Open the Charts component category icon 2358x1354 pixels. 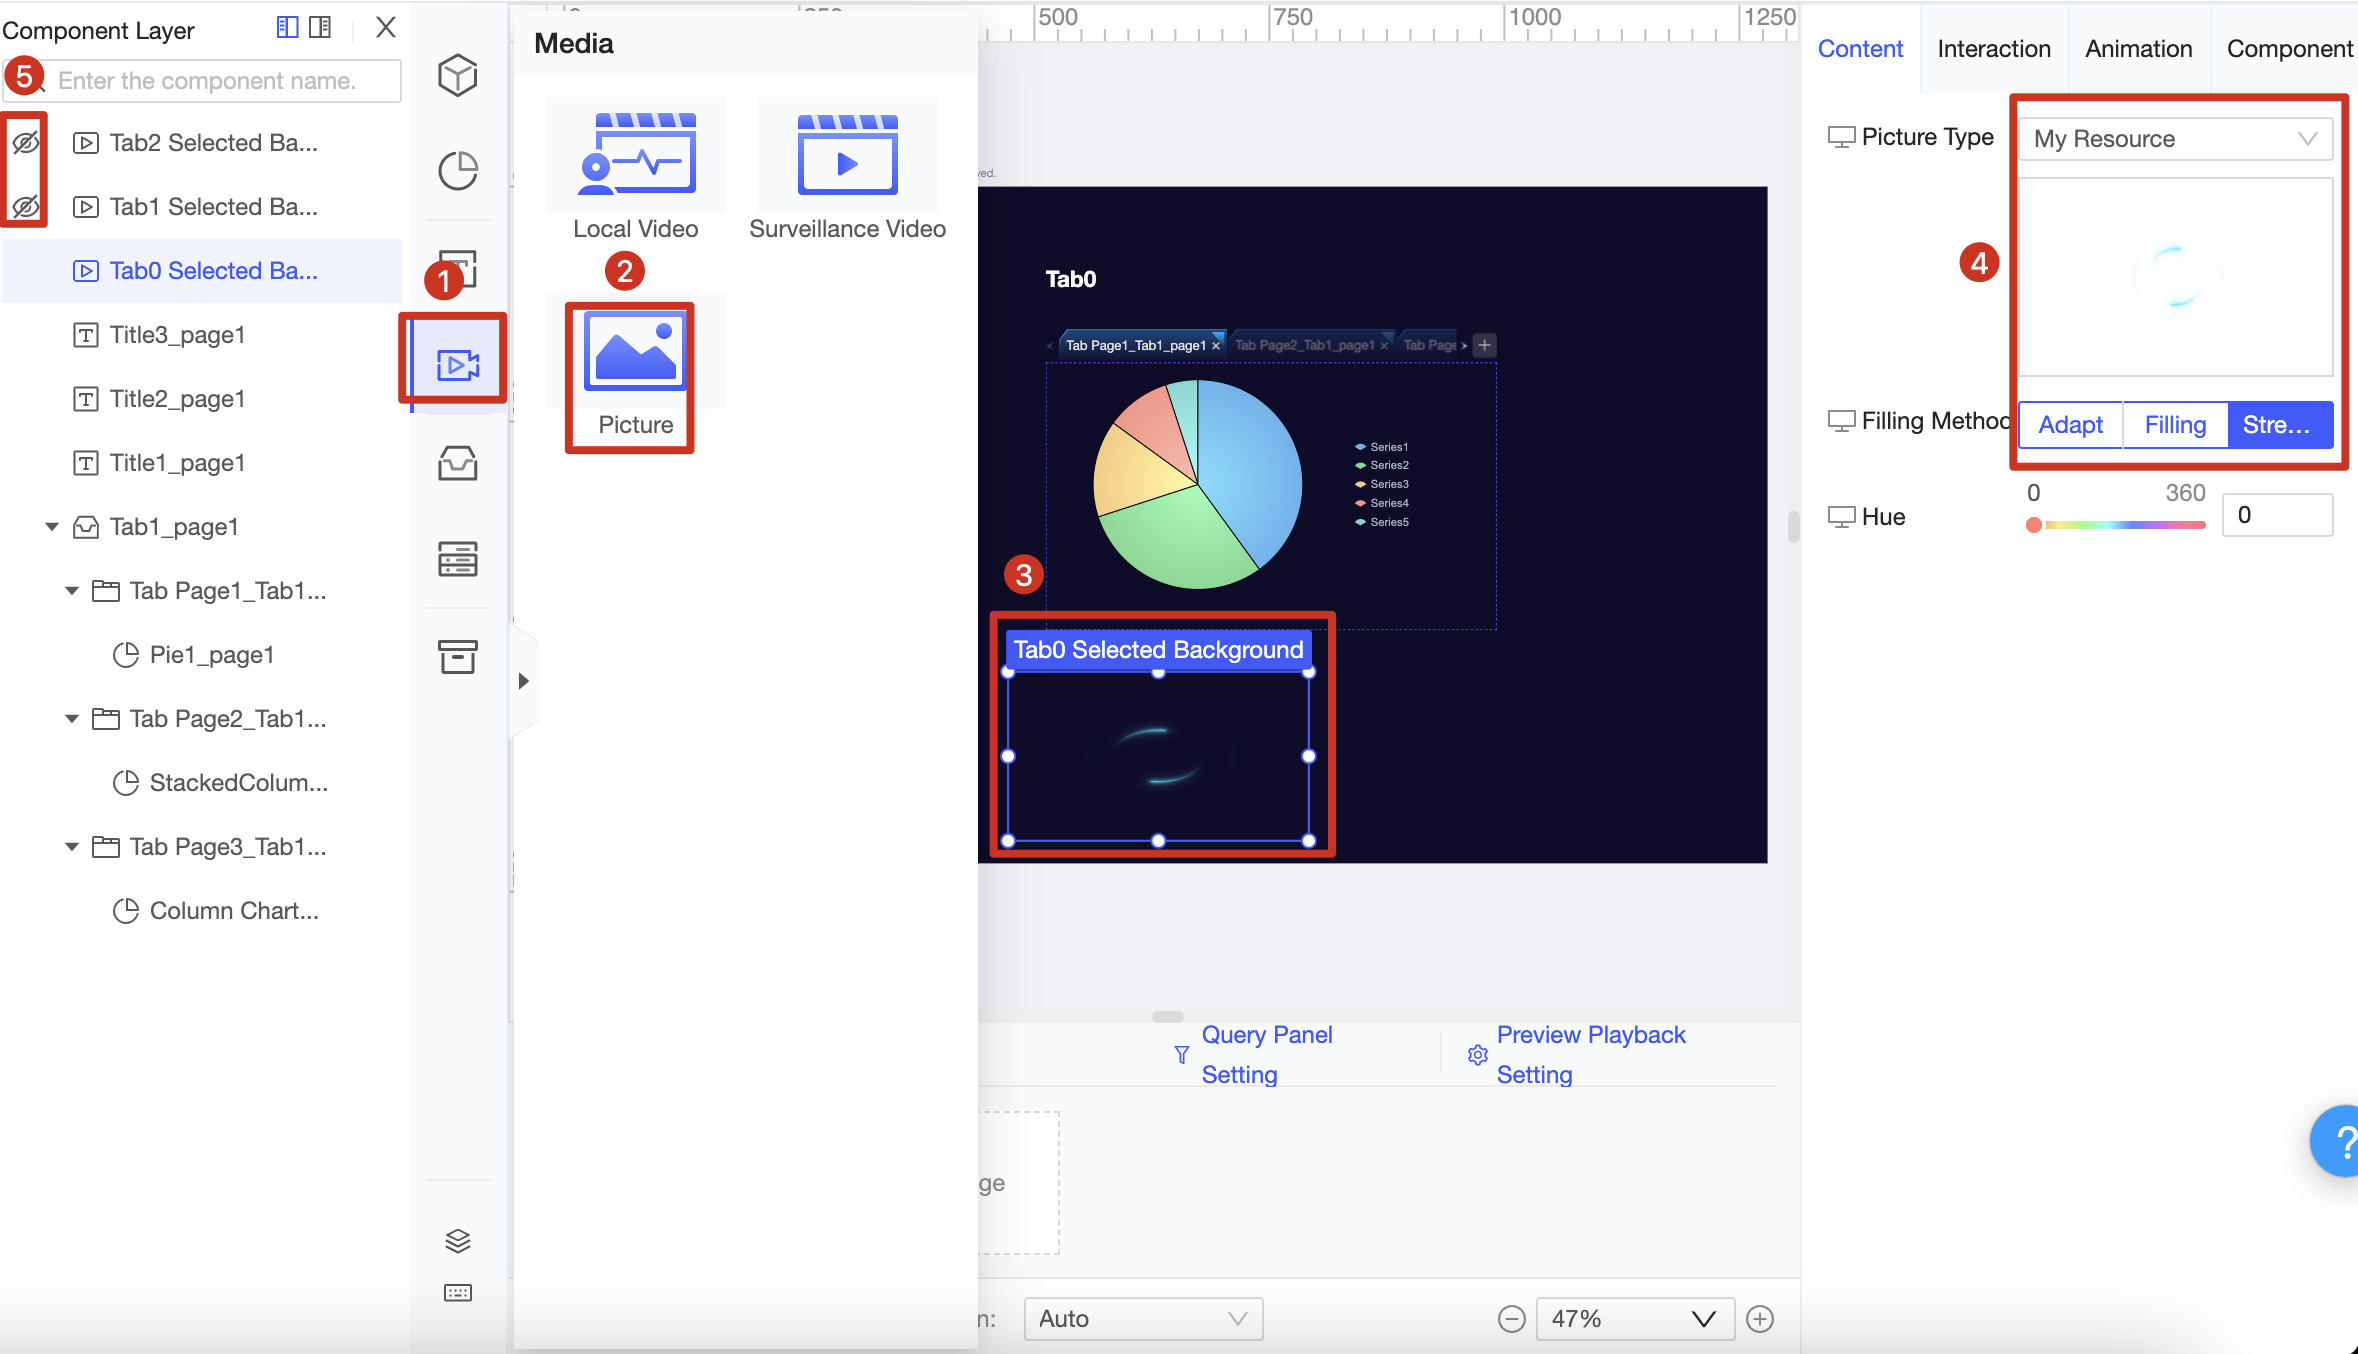click(457, 171)
